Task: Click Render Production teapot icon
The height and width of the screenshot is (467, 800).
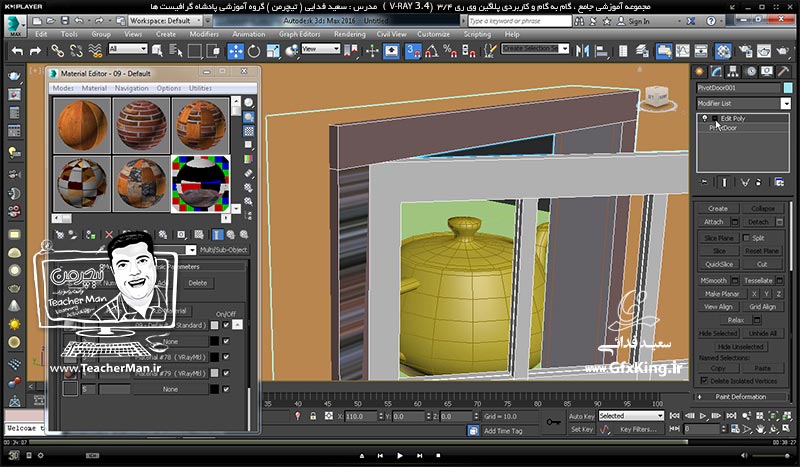Action: click(x=782, y=51)
